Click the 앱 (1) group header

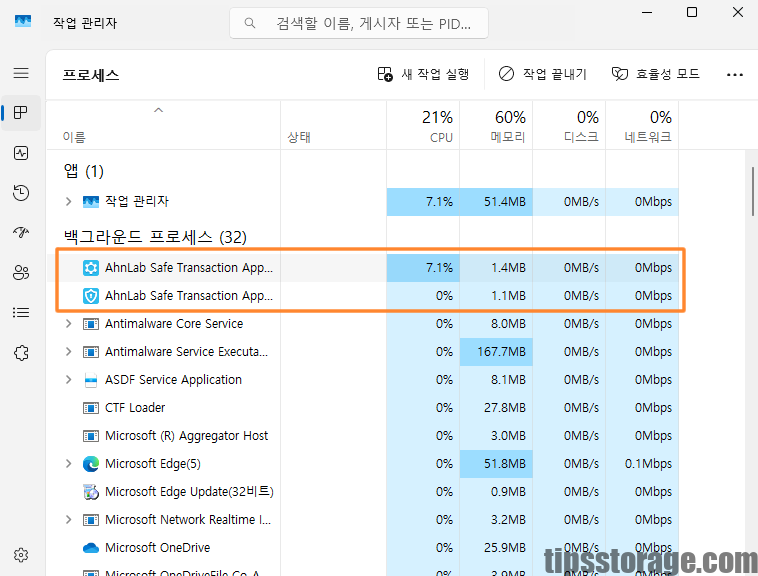pyautogui.click(x=84, y=171)
